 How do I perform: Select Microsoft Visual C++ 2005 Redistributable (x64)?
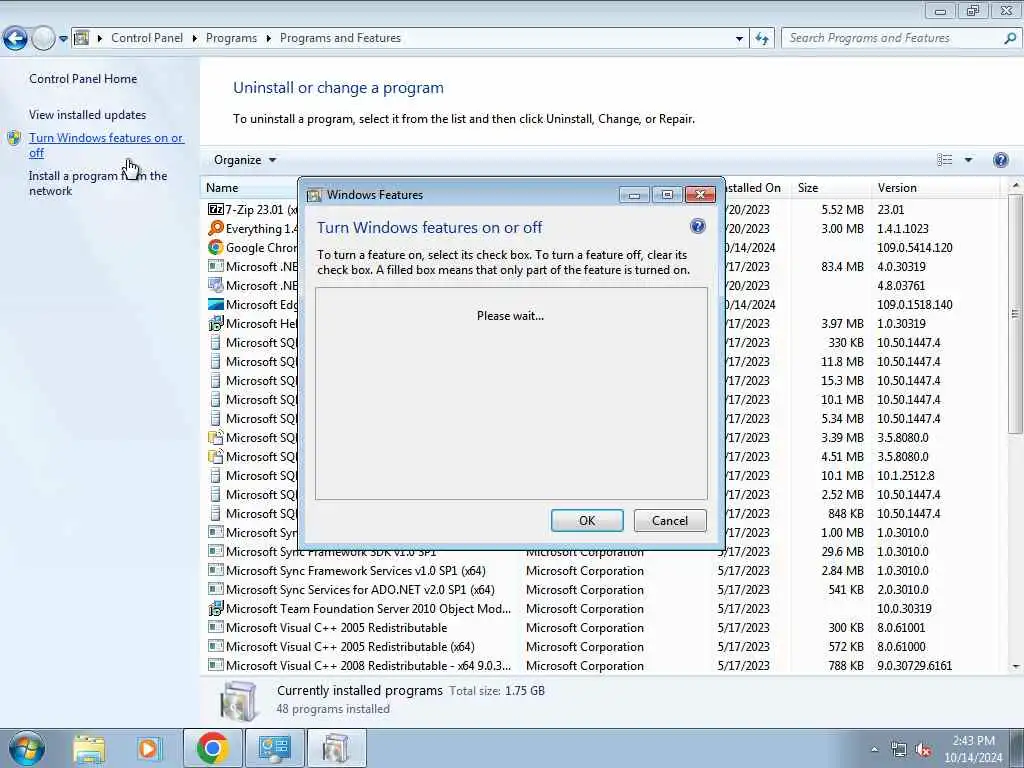pos(350,647)
